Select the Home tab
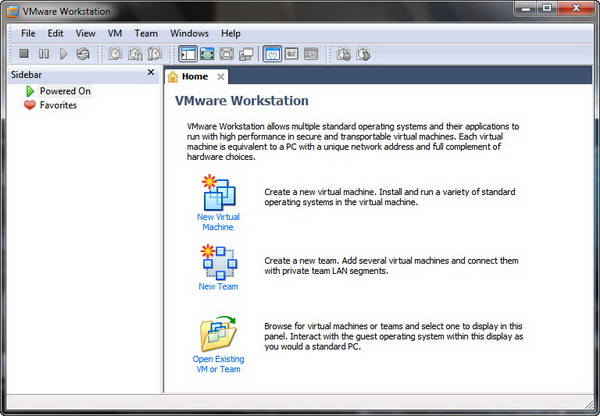 point(195,77)
